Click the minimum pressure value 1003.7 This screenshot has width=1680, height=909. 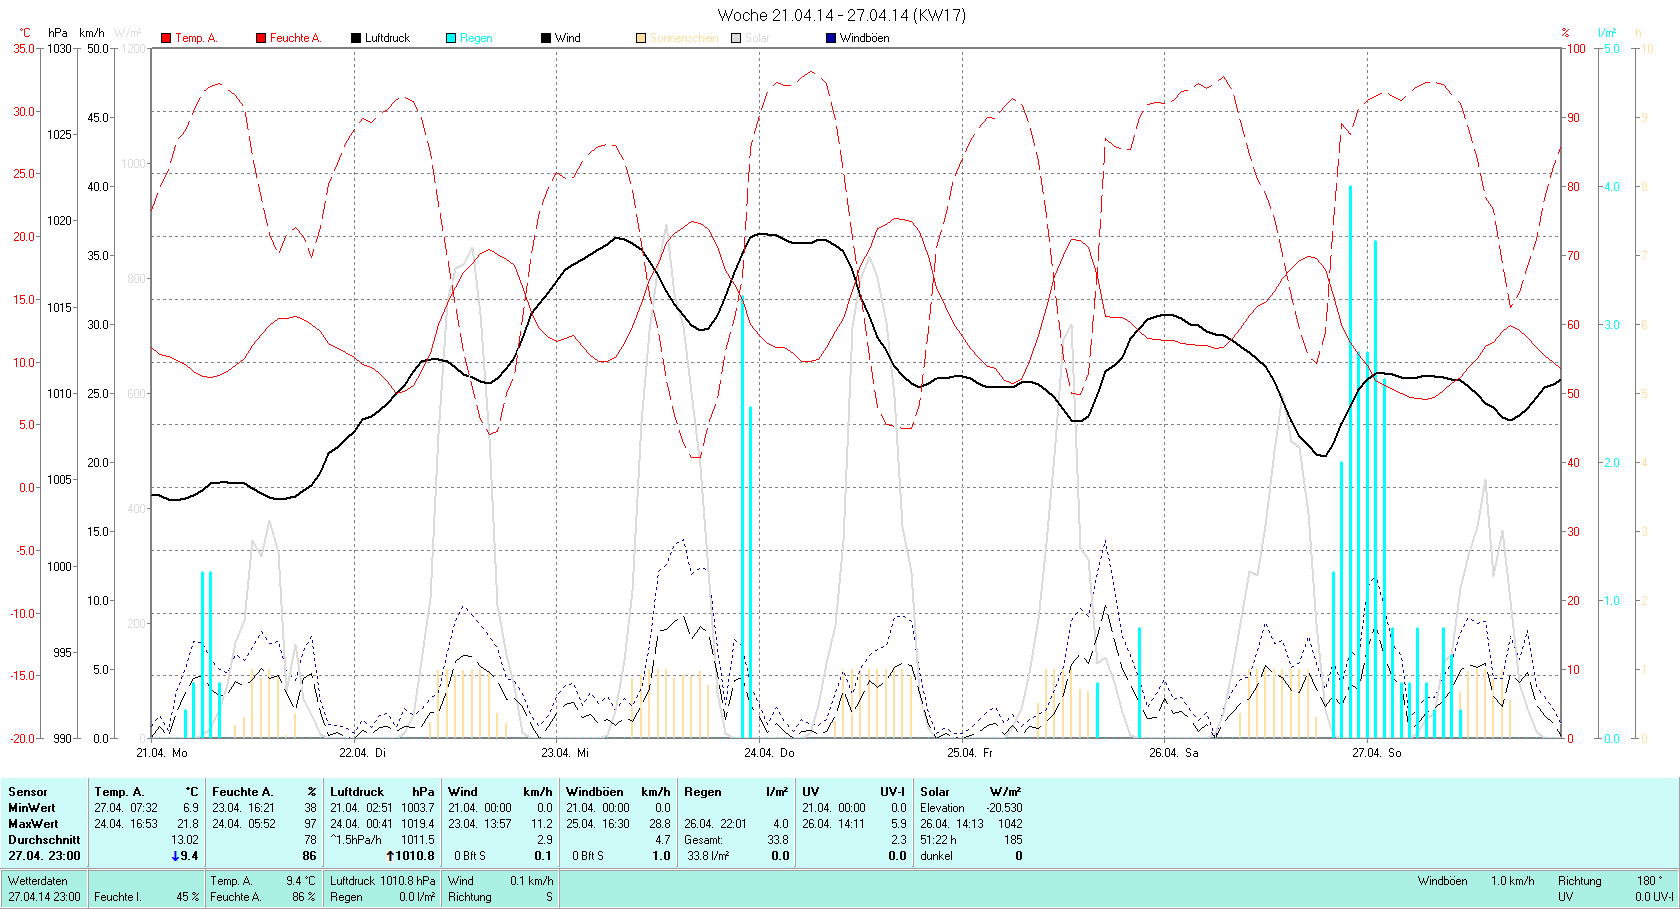418,808
